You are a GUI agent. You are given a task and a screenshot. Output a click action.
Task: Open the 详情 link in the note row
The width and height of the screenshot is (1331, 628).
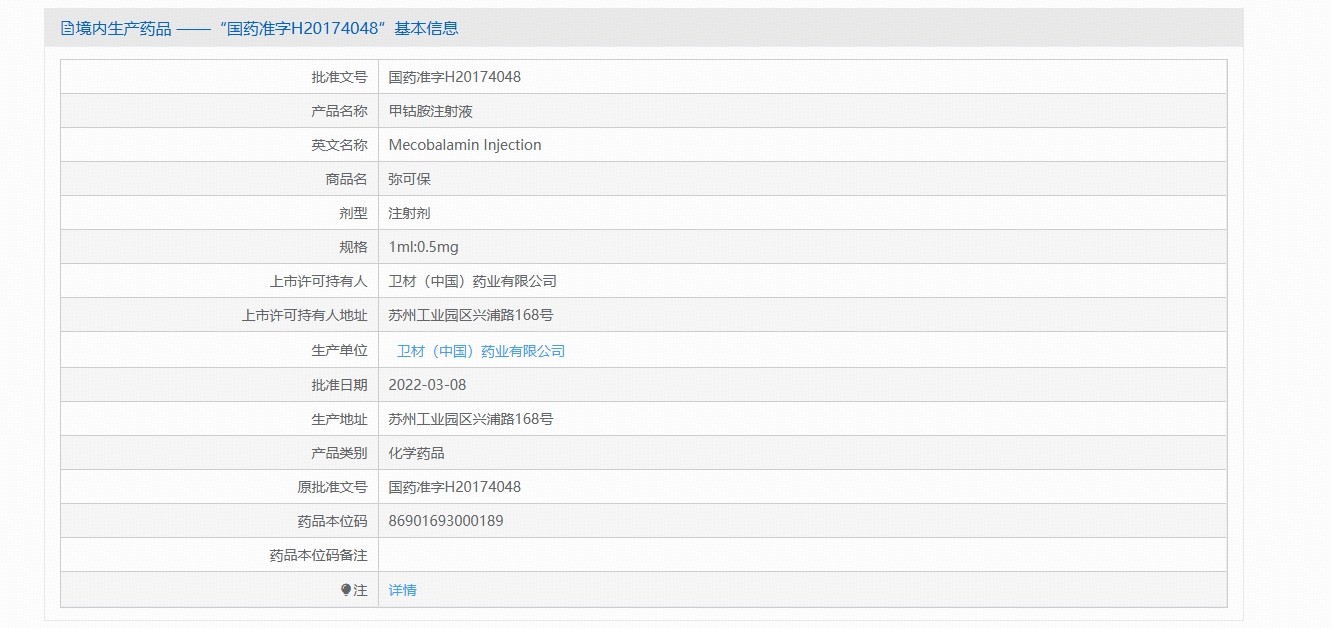coord(402,590)
